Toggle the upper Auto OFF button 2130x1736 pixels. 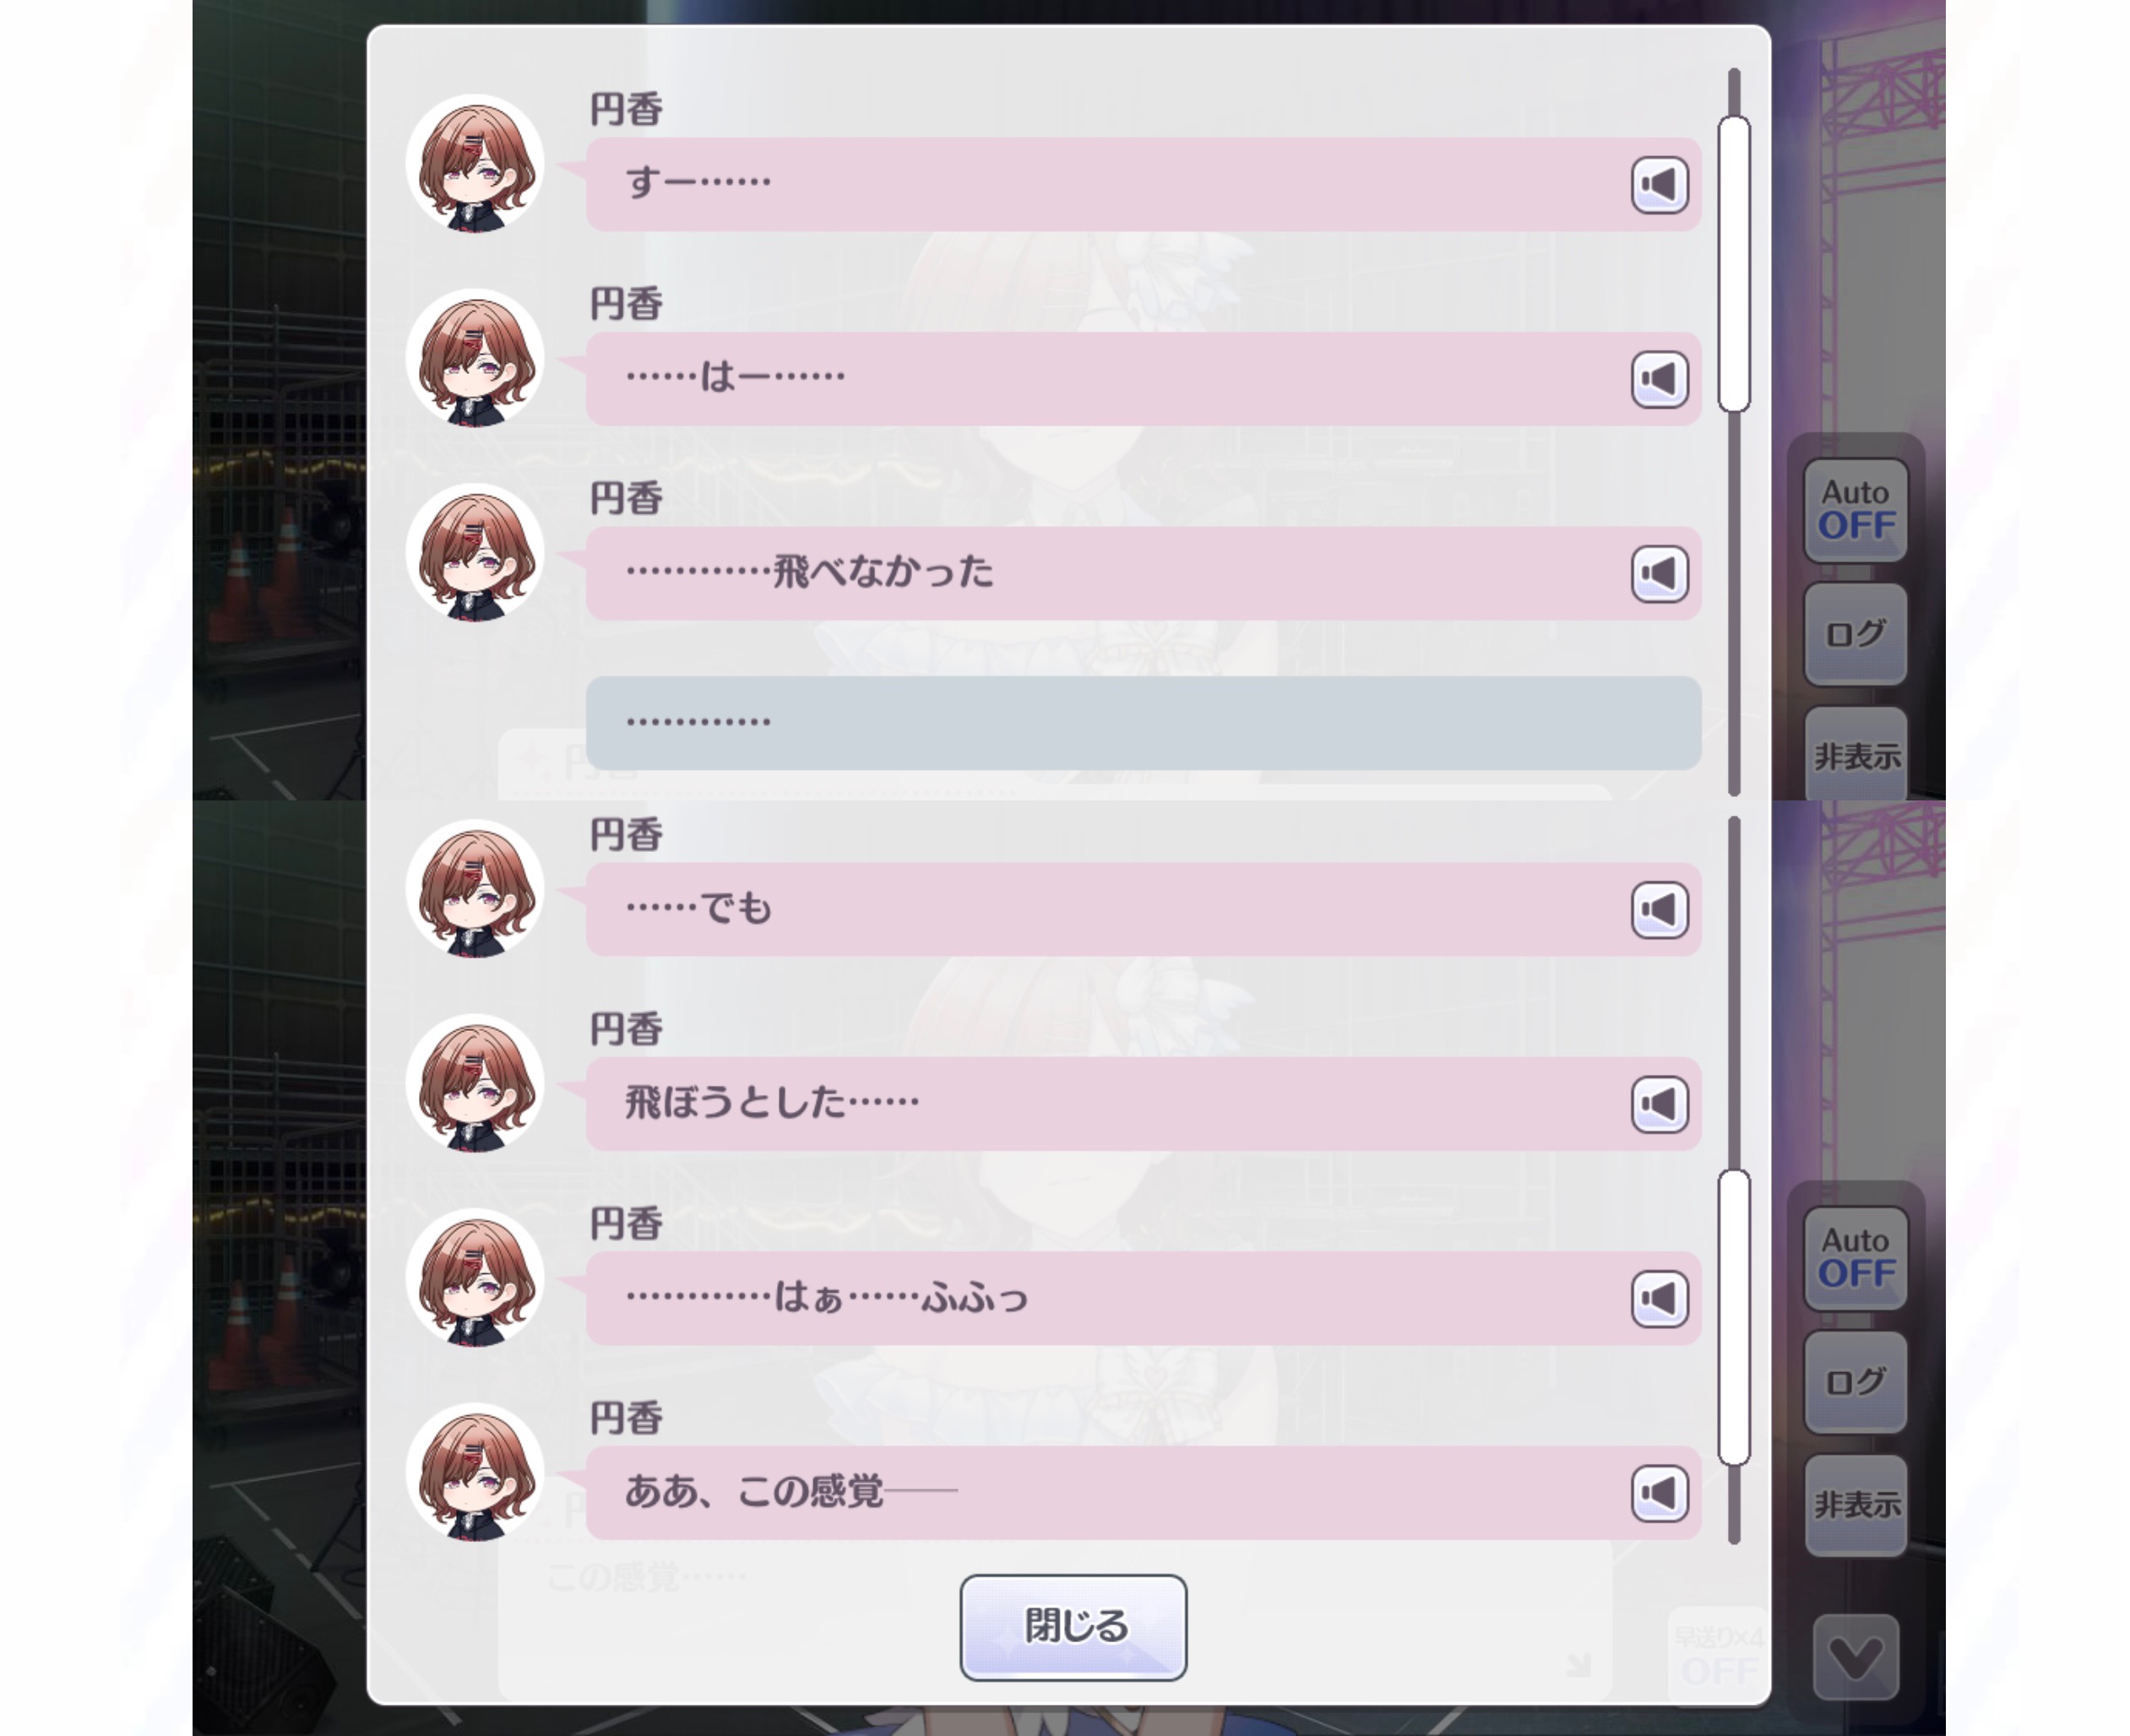[1856, 510]
